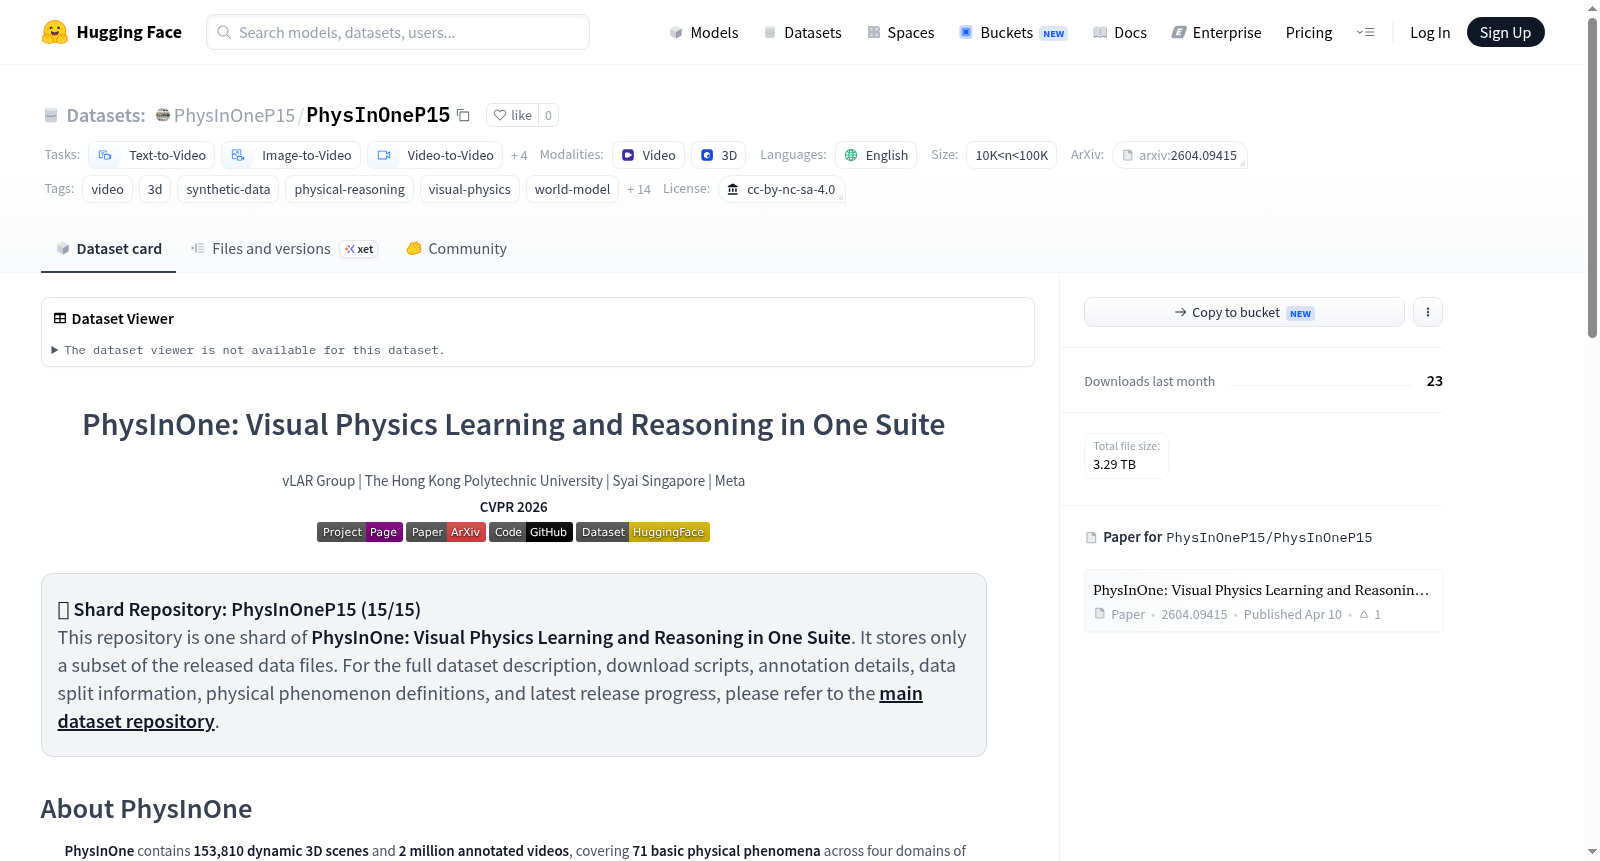Open the Project Page badge
Viewport: 1600px width, 861px height.
(360, 532)
